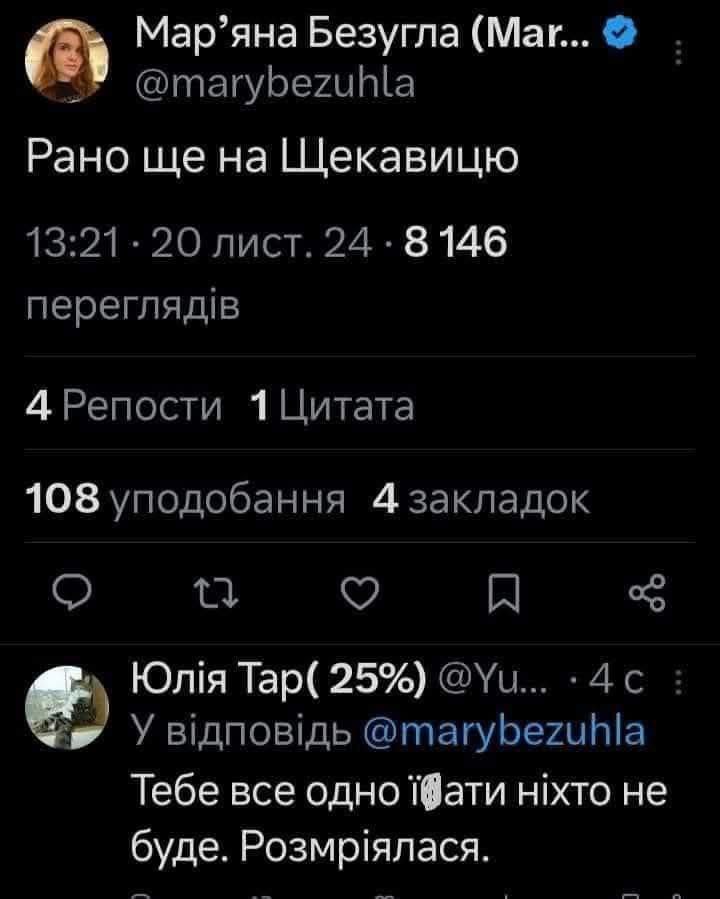
Task: Tap the blue verified badge
Action: (620, 33)
